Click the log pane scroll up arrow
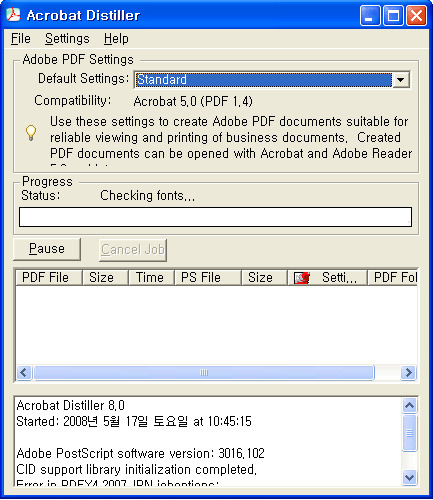This screenshot has height=500, width=433. [x=409, y=405]
